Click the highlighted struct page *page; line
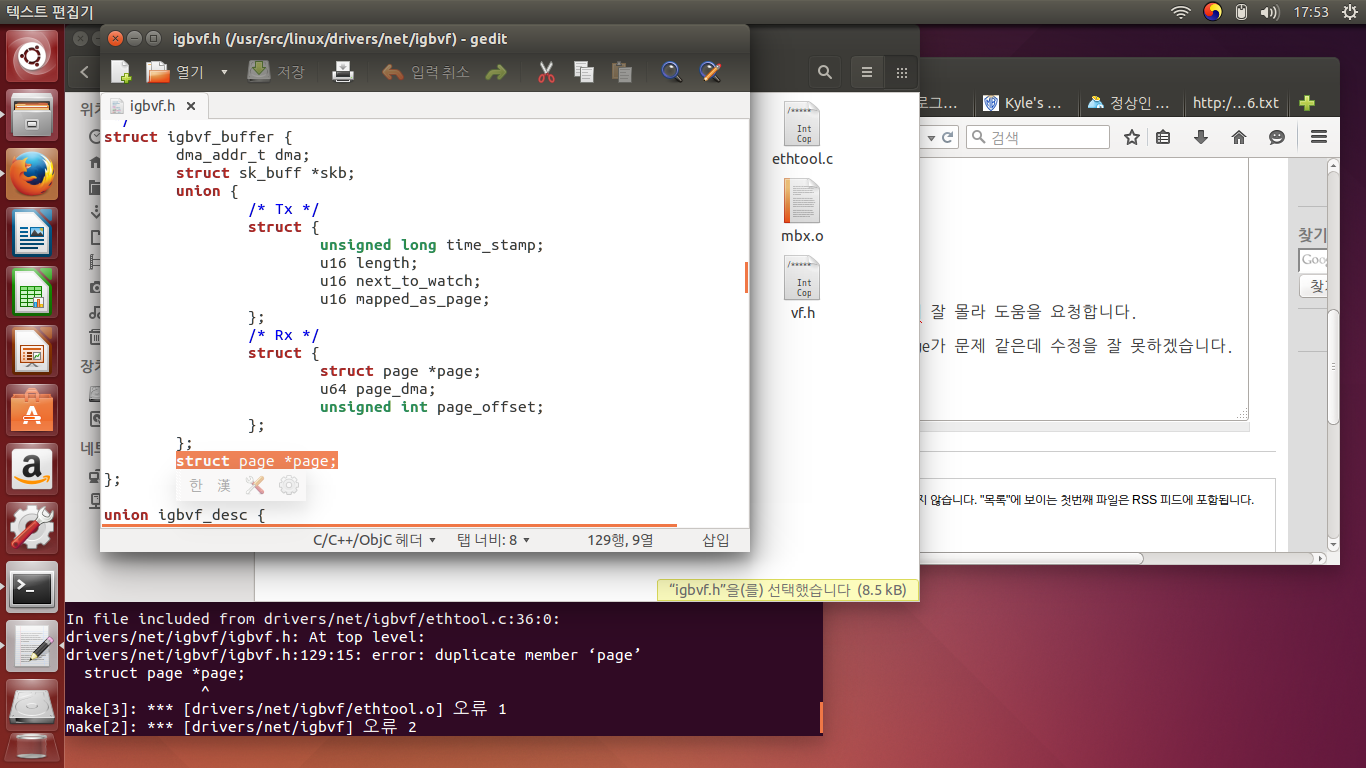The image size is (1366, 768). pyautogui.click(x=257, y=461)
